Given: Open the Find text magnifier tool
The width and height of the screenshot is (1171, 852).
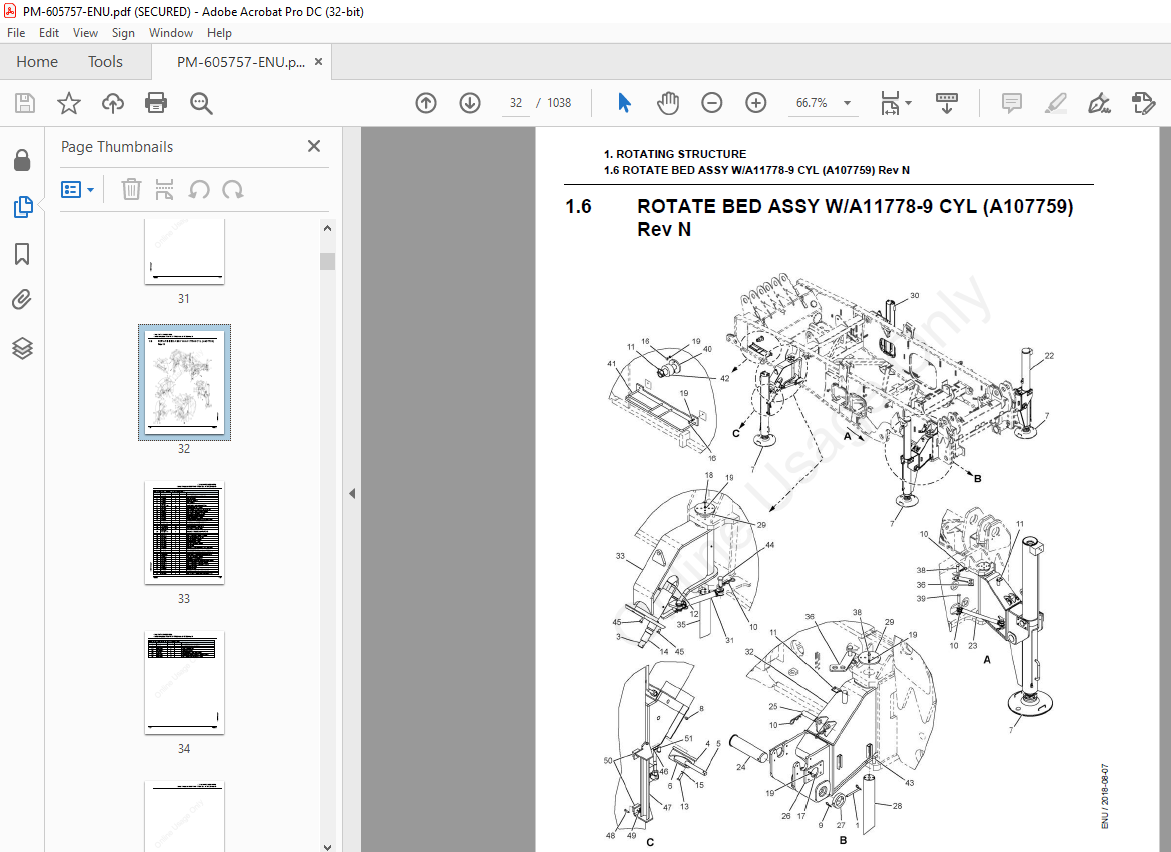Looking at the screenshot, I should (x=201, y=103).
